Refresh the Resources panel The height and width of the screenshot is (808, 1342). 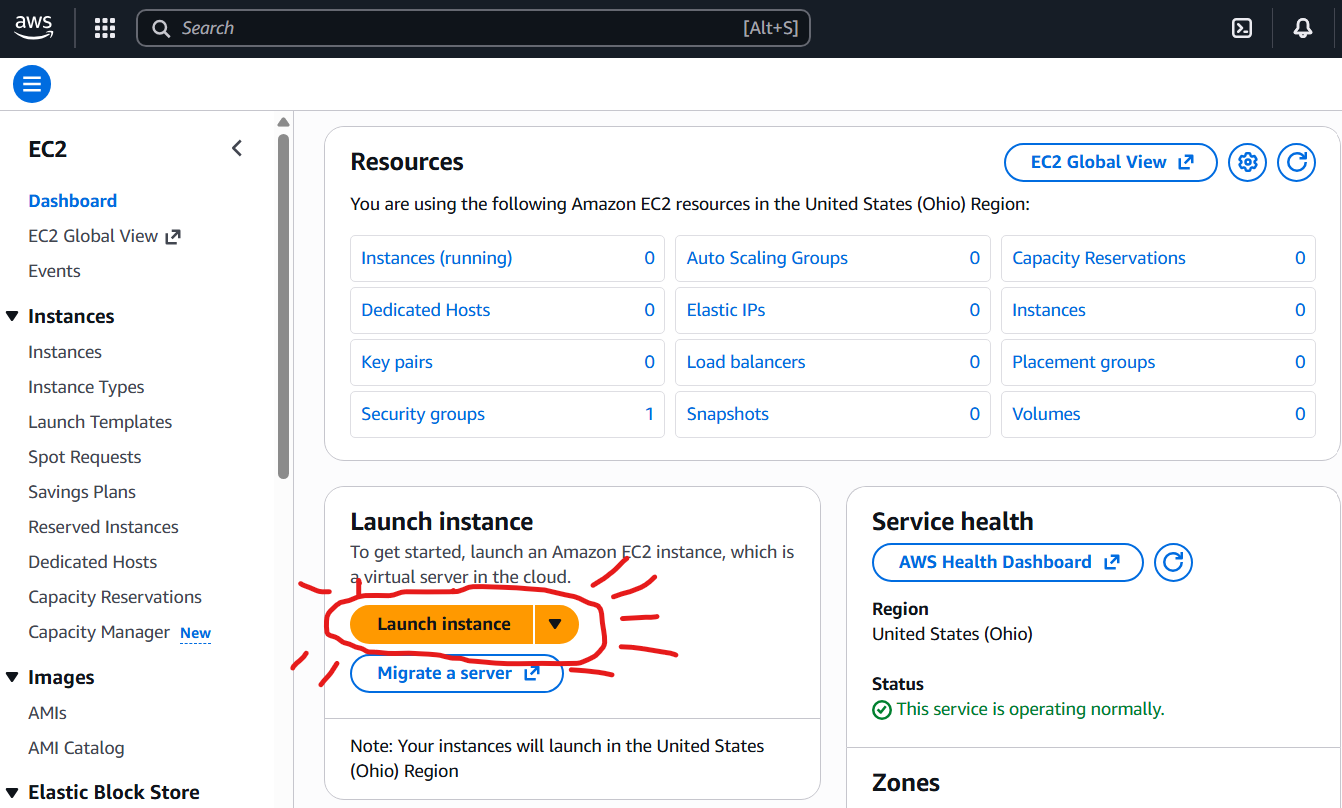tap(1296, 162)
